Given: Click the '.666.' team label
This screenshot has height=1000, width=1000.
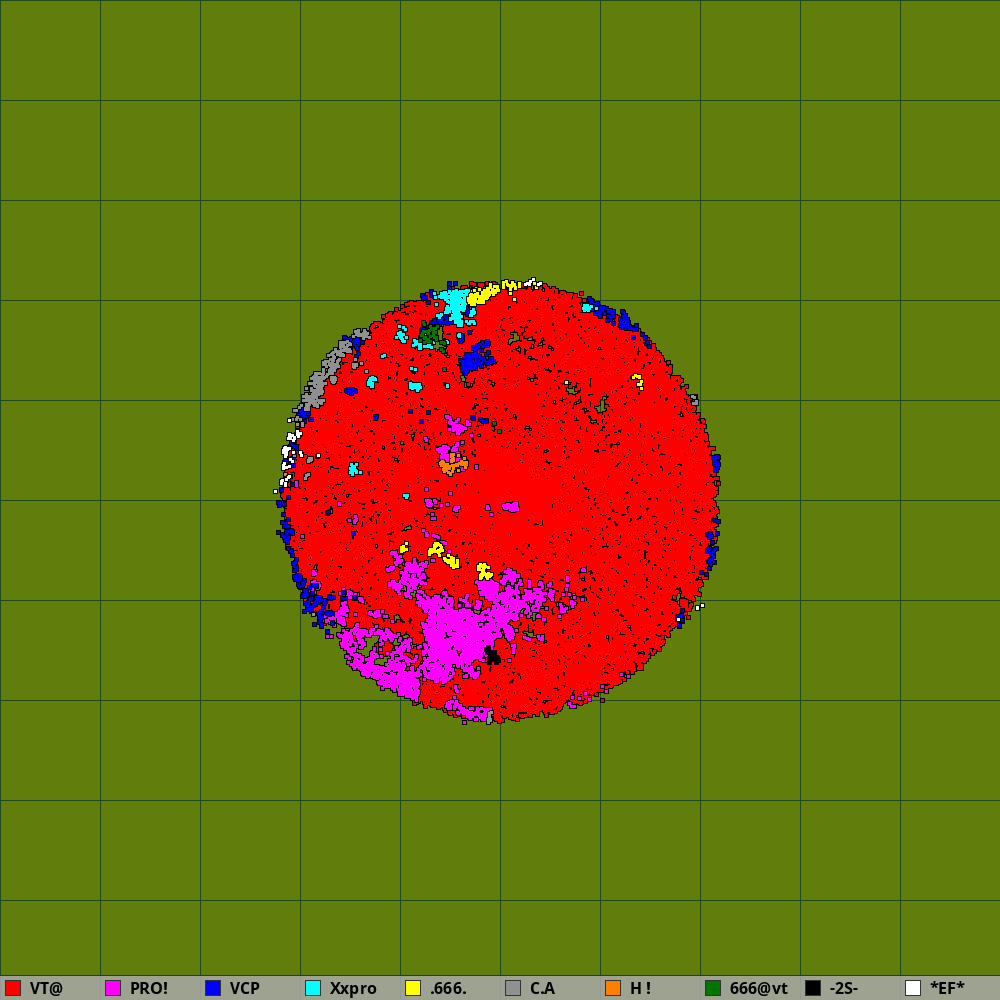Looking at the screenshot, I should pos(448,989).
